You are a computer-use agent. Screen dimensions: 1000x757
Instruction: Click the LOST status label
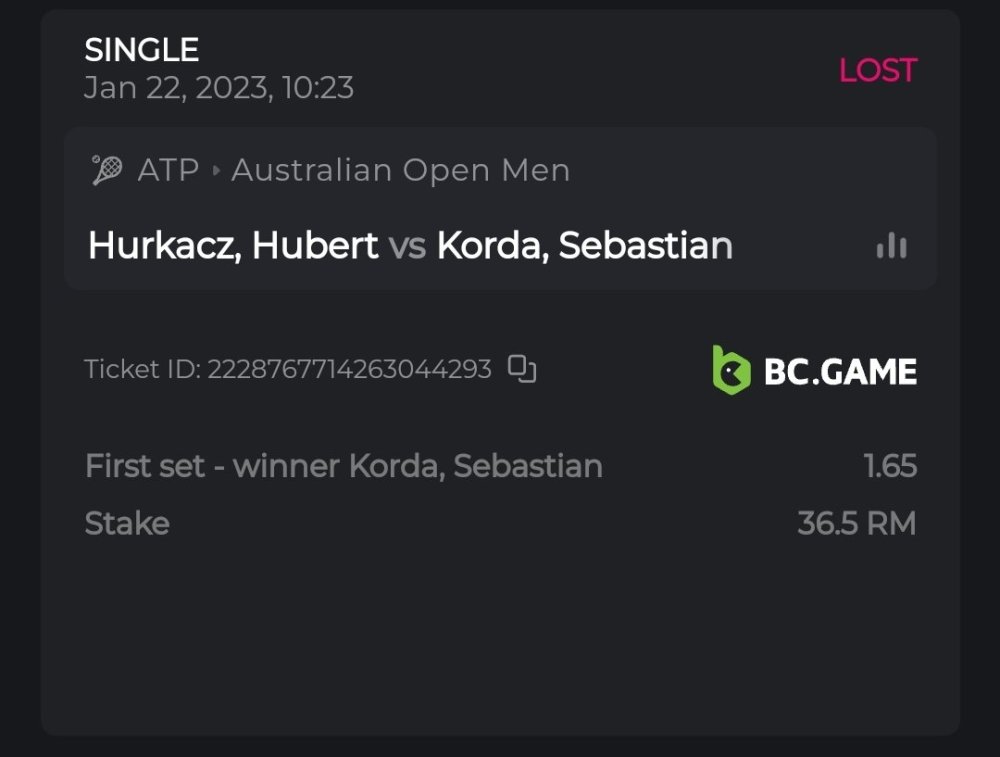[877, 70]
